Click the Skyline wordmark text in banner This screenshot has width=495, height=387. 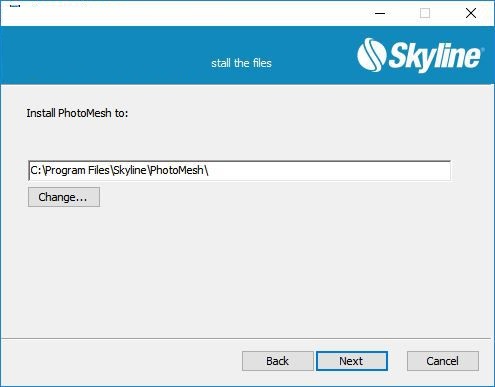pos(436,56)
